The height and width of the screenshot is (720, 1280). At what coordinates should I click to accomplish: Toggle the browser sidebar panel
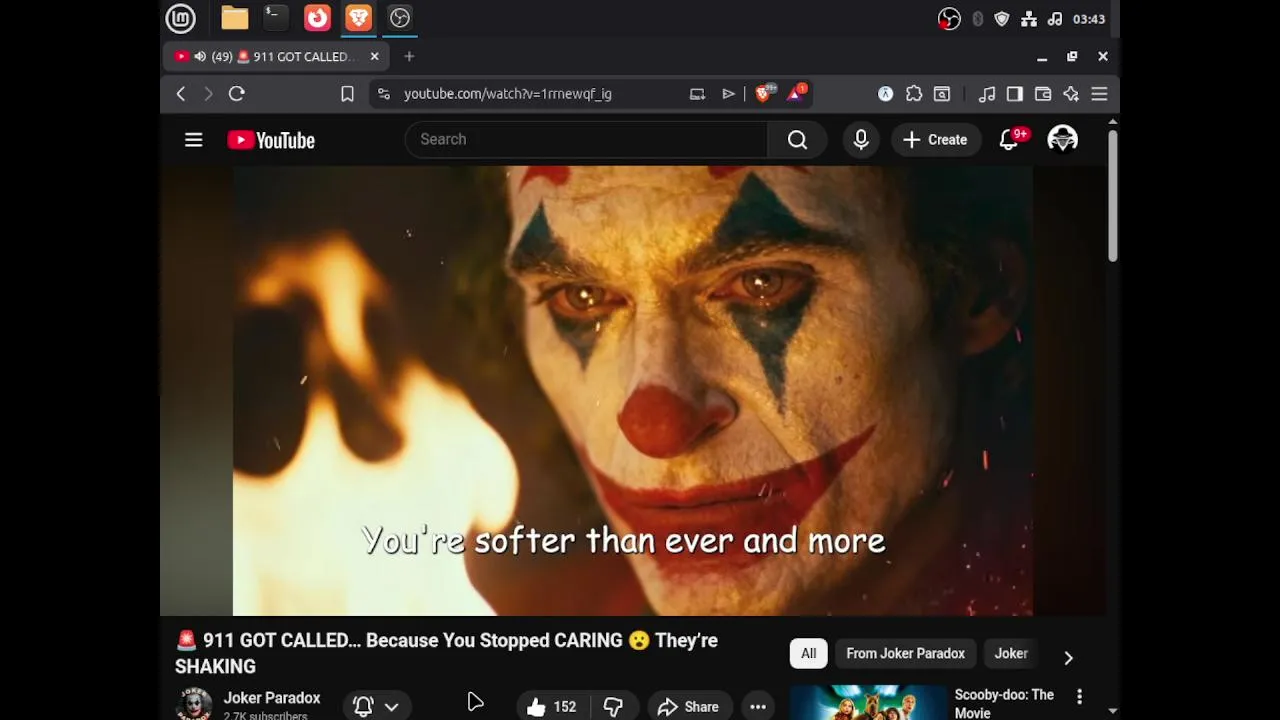1015,94
